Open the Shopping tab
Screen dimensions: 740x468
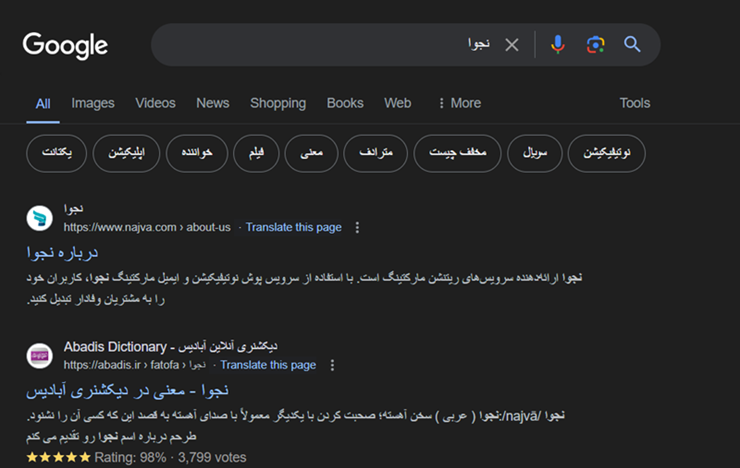278,103
